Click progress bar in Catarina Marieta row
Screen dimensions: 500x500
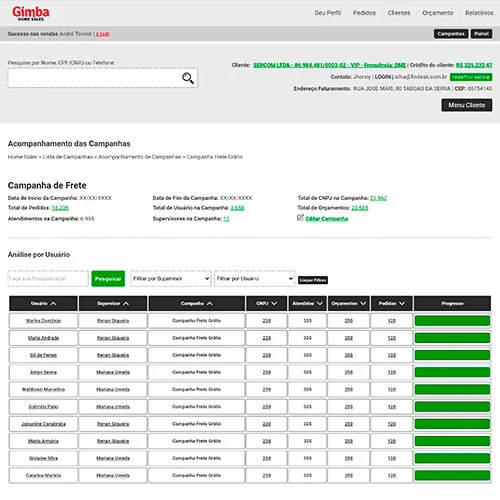click(x=452, y=476)
